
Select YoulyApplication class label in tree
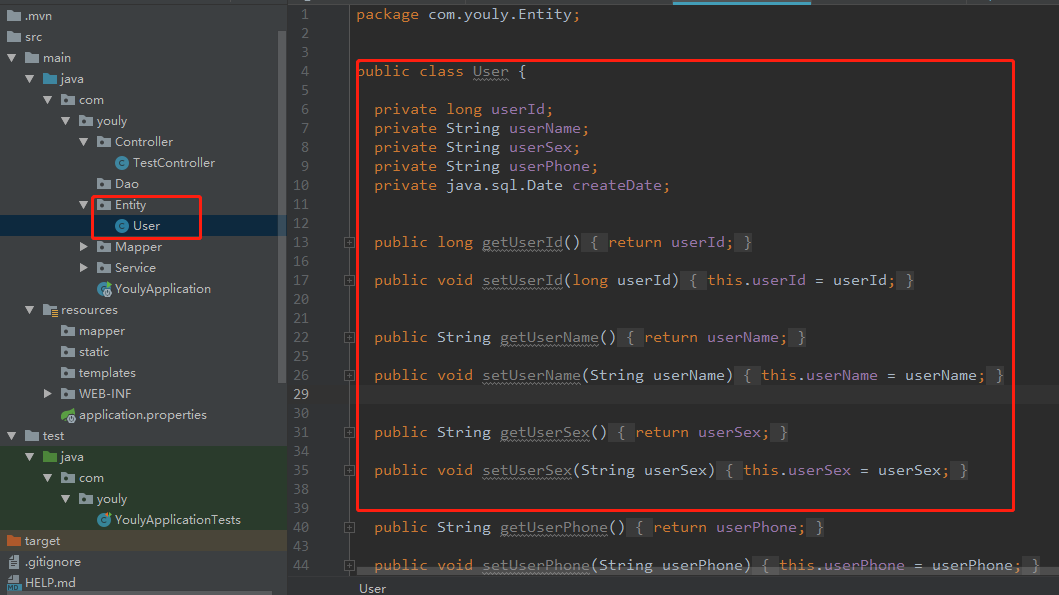(163, 289)
